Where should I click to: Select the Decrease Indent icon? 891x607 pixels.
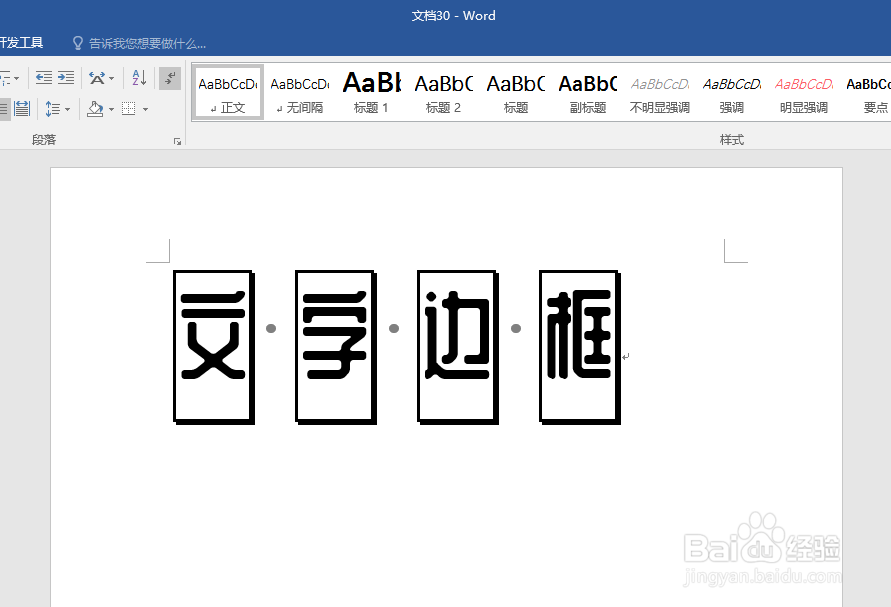tap(44, 78)
